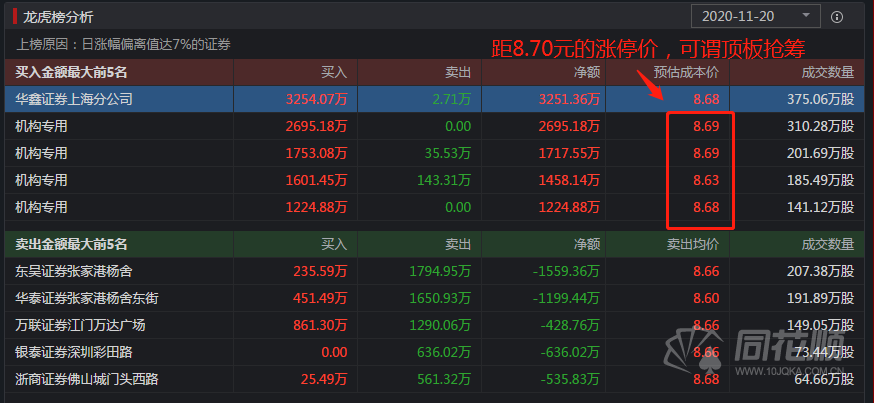
Task: Select the 机构专用 row with 2695.18万 buy
Action: [x=436, y=126]
